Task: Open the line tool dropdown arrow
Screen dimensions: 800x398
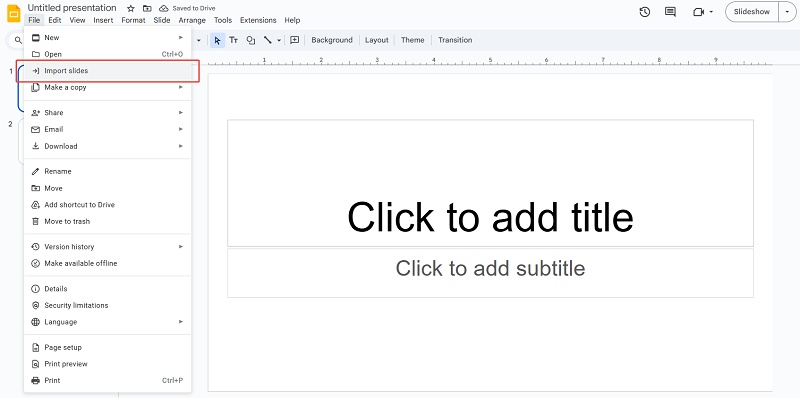Action: (279, 40)
